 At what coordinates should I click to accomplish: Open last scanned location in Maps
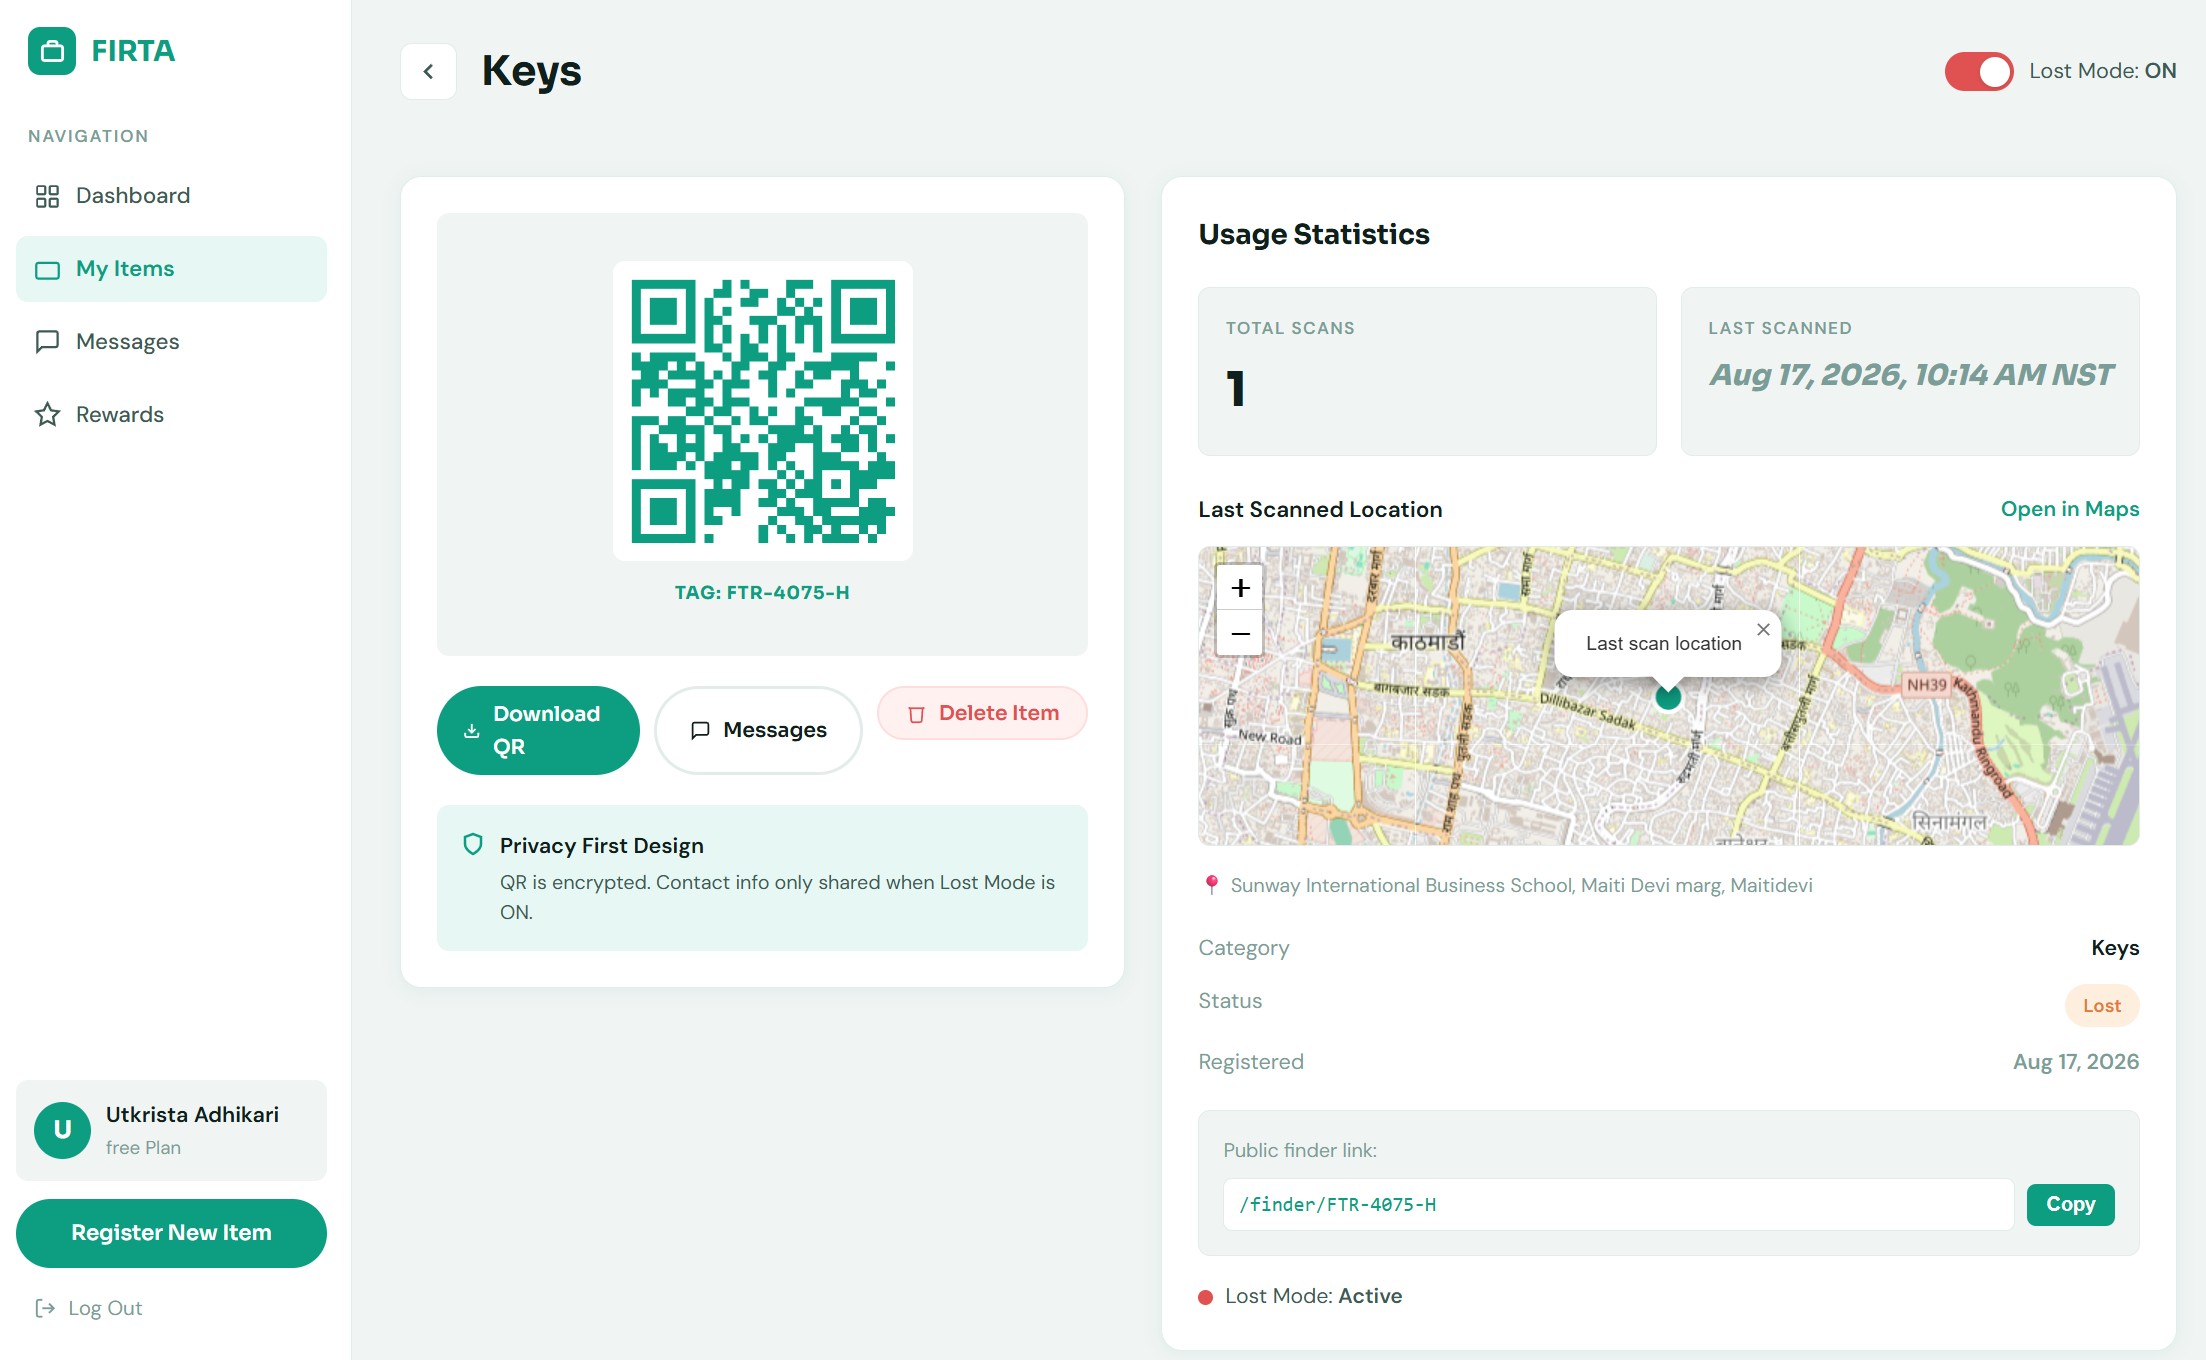(2070, 509)
